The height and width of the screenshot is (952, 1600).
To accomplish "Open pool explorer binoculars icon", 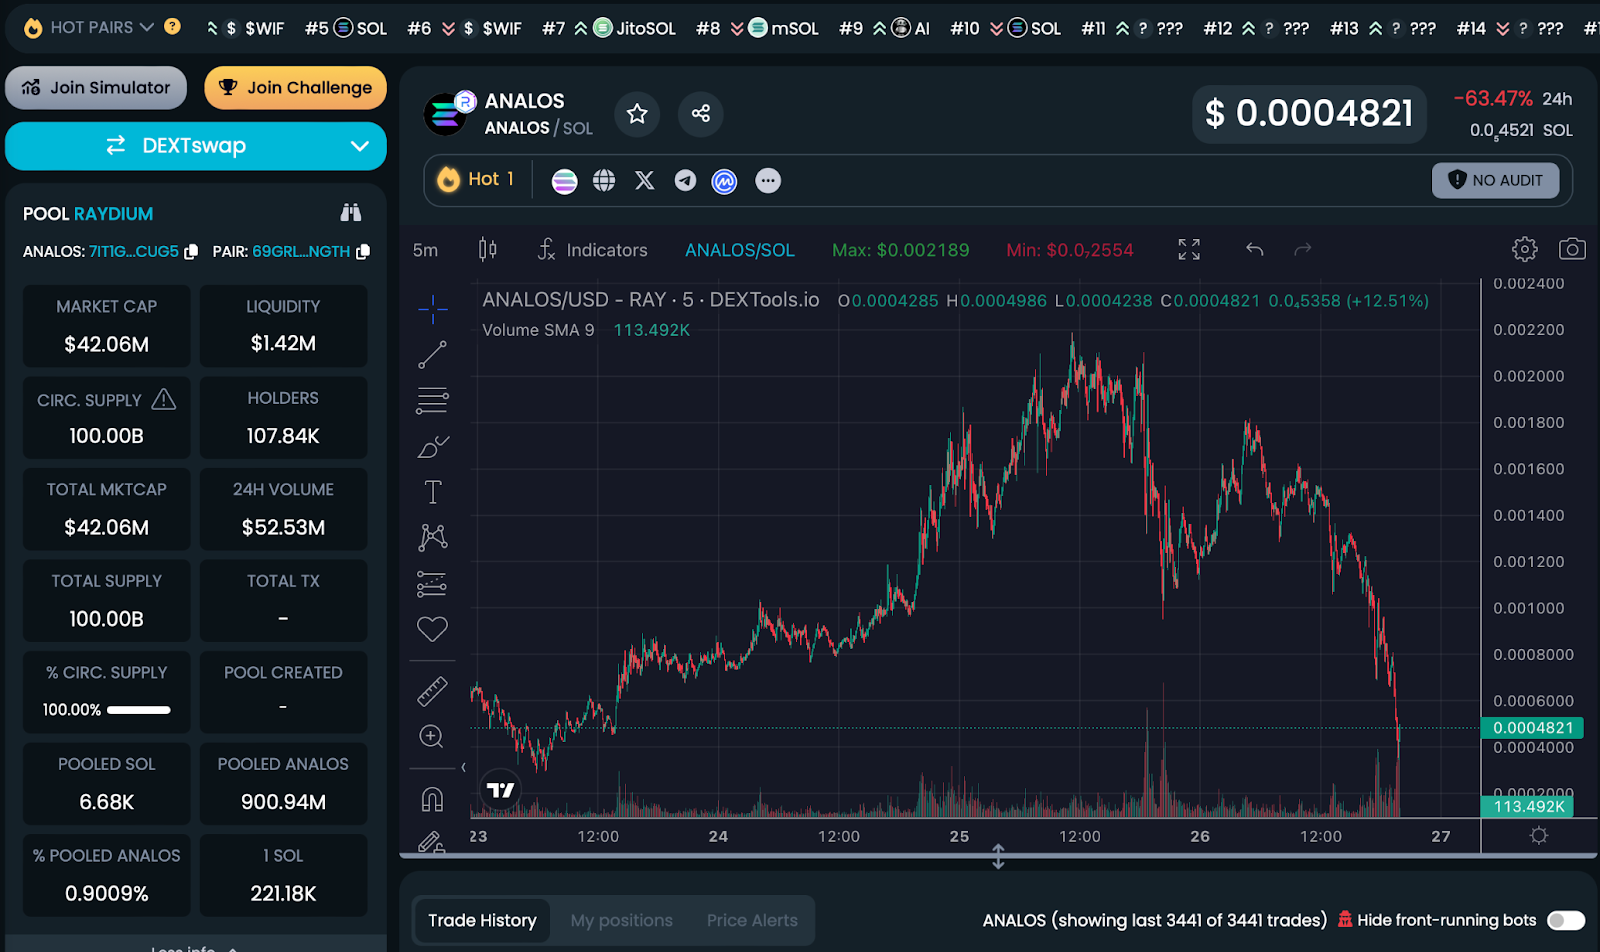I will pyautogui.click(x=351, y=212).
